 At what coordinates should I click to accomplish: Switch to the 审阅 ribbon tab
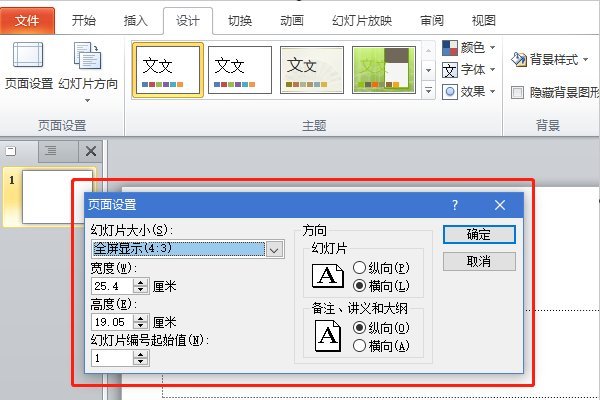[x=432, y=20]
